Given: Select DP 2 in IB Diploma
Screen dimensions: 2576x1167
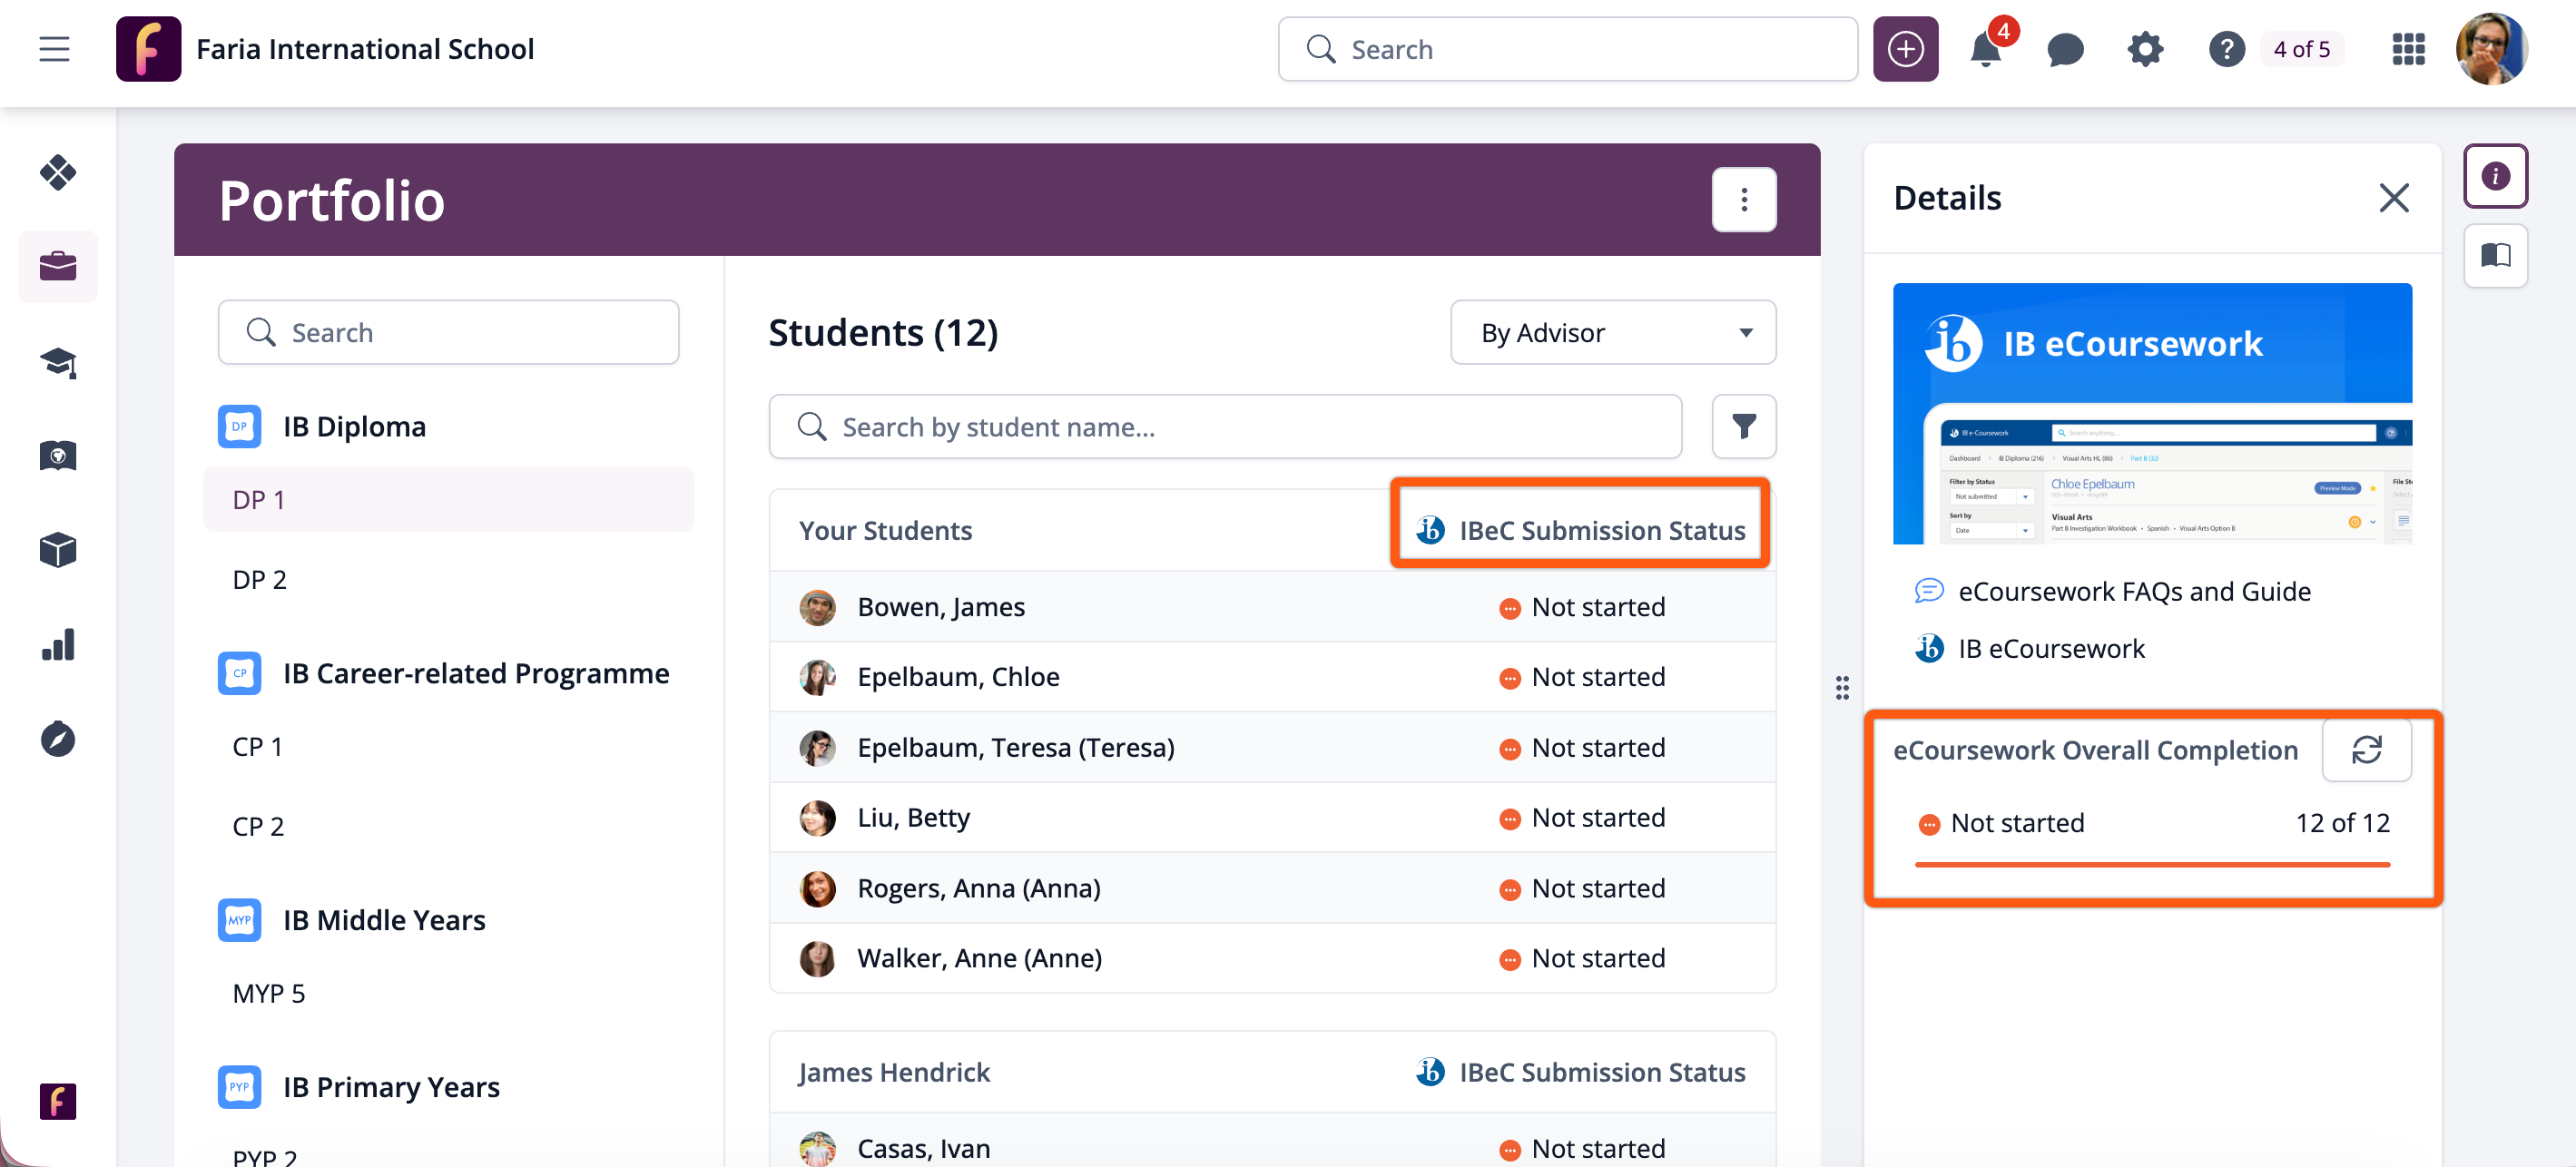Looking at the screenshot, I should pos(260,580).
